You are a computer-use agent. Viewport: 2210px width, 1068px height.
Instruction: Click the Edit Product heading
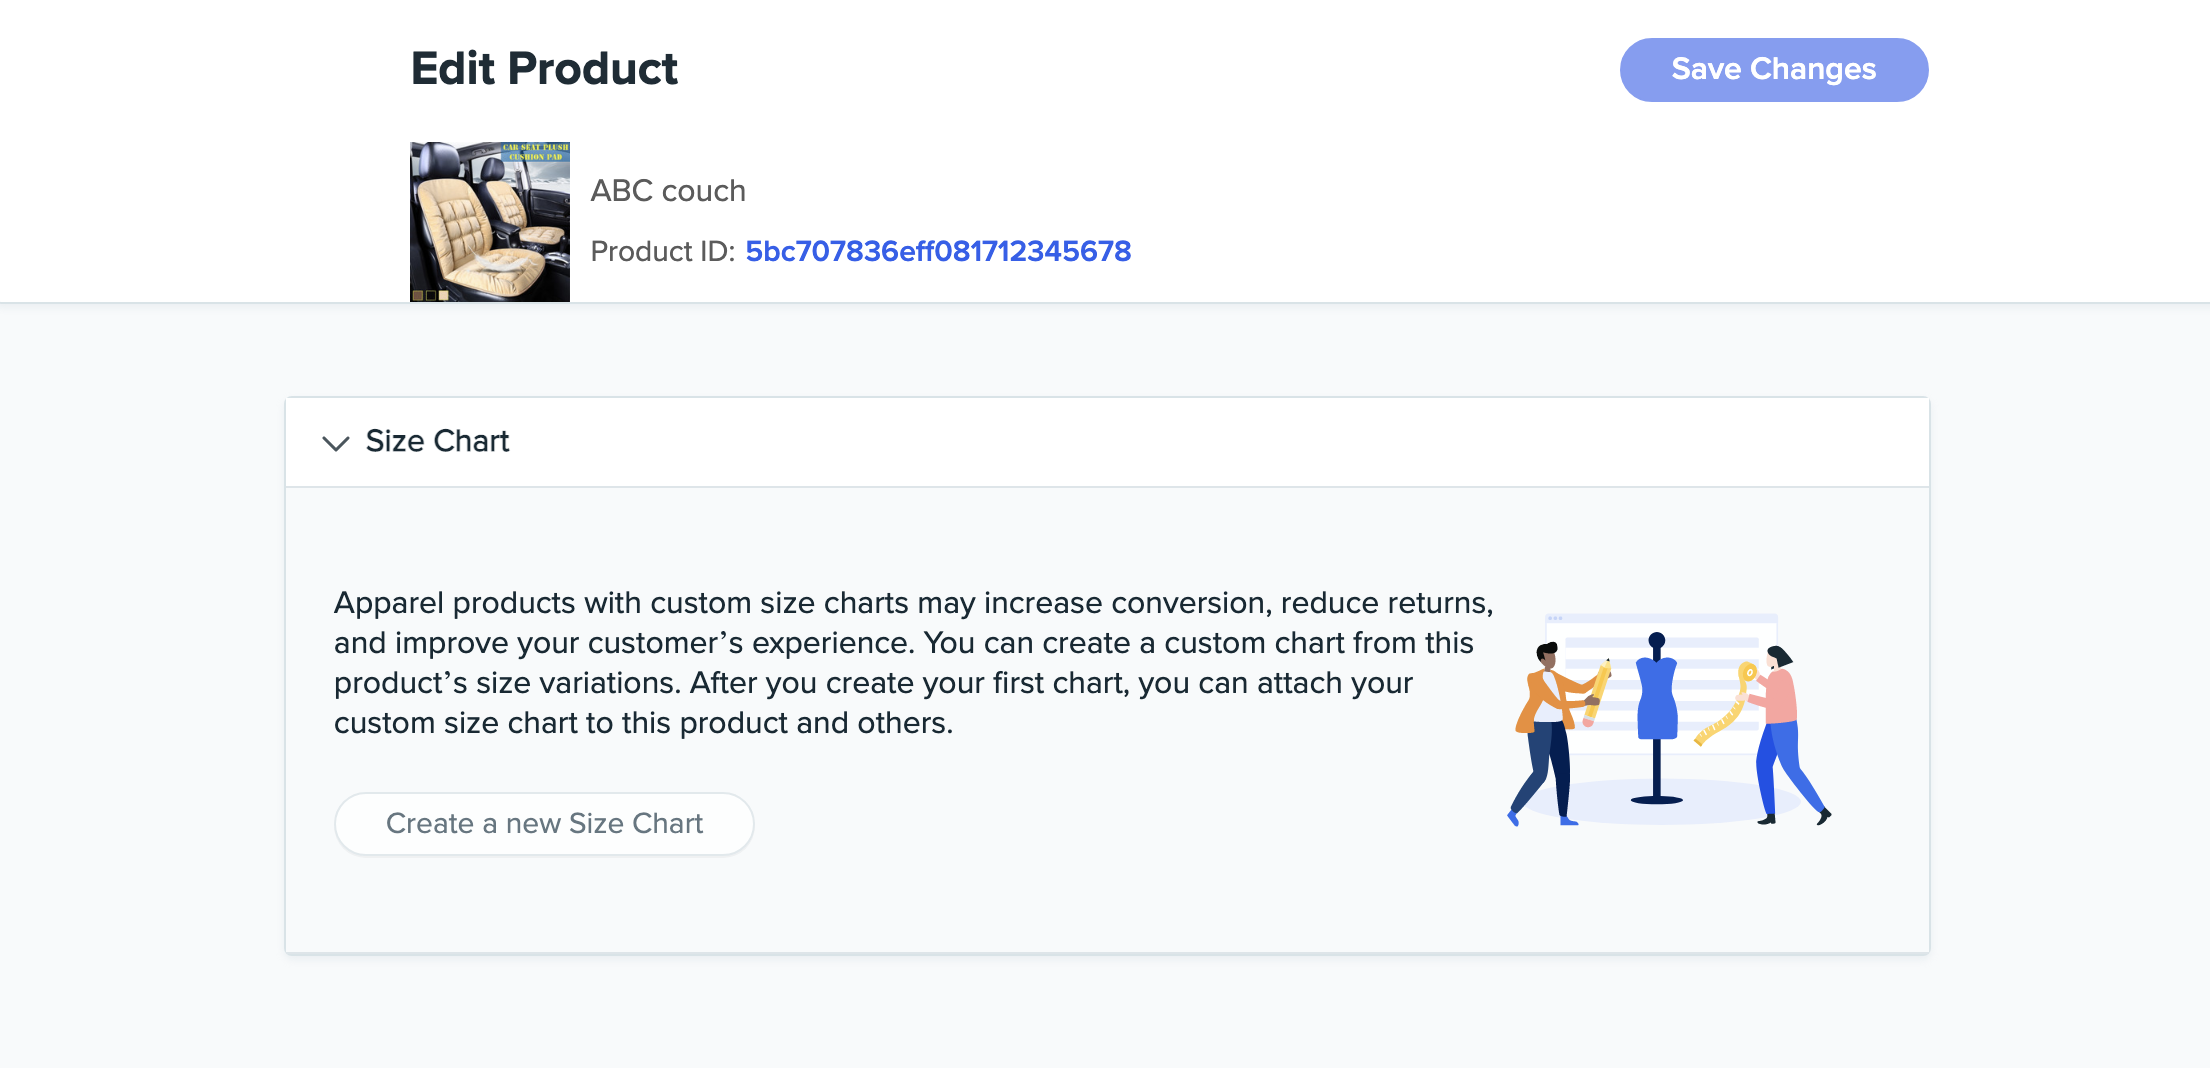[544, 68]
